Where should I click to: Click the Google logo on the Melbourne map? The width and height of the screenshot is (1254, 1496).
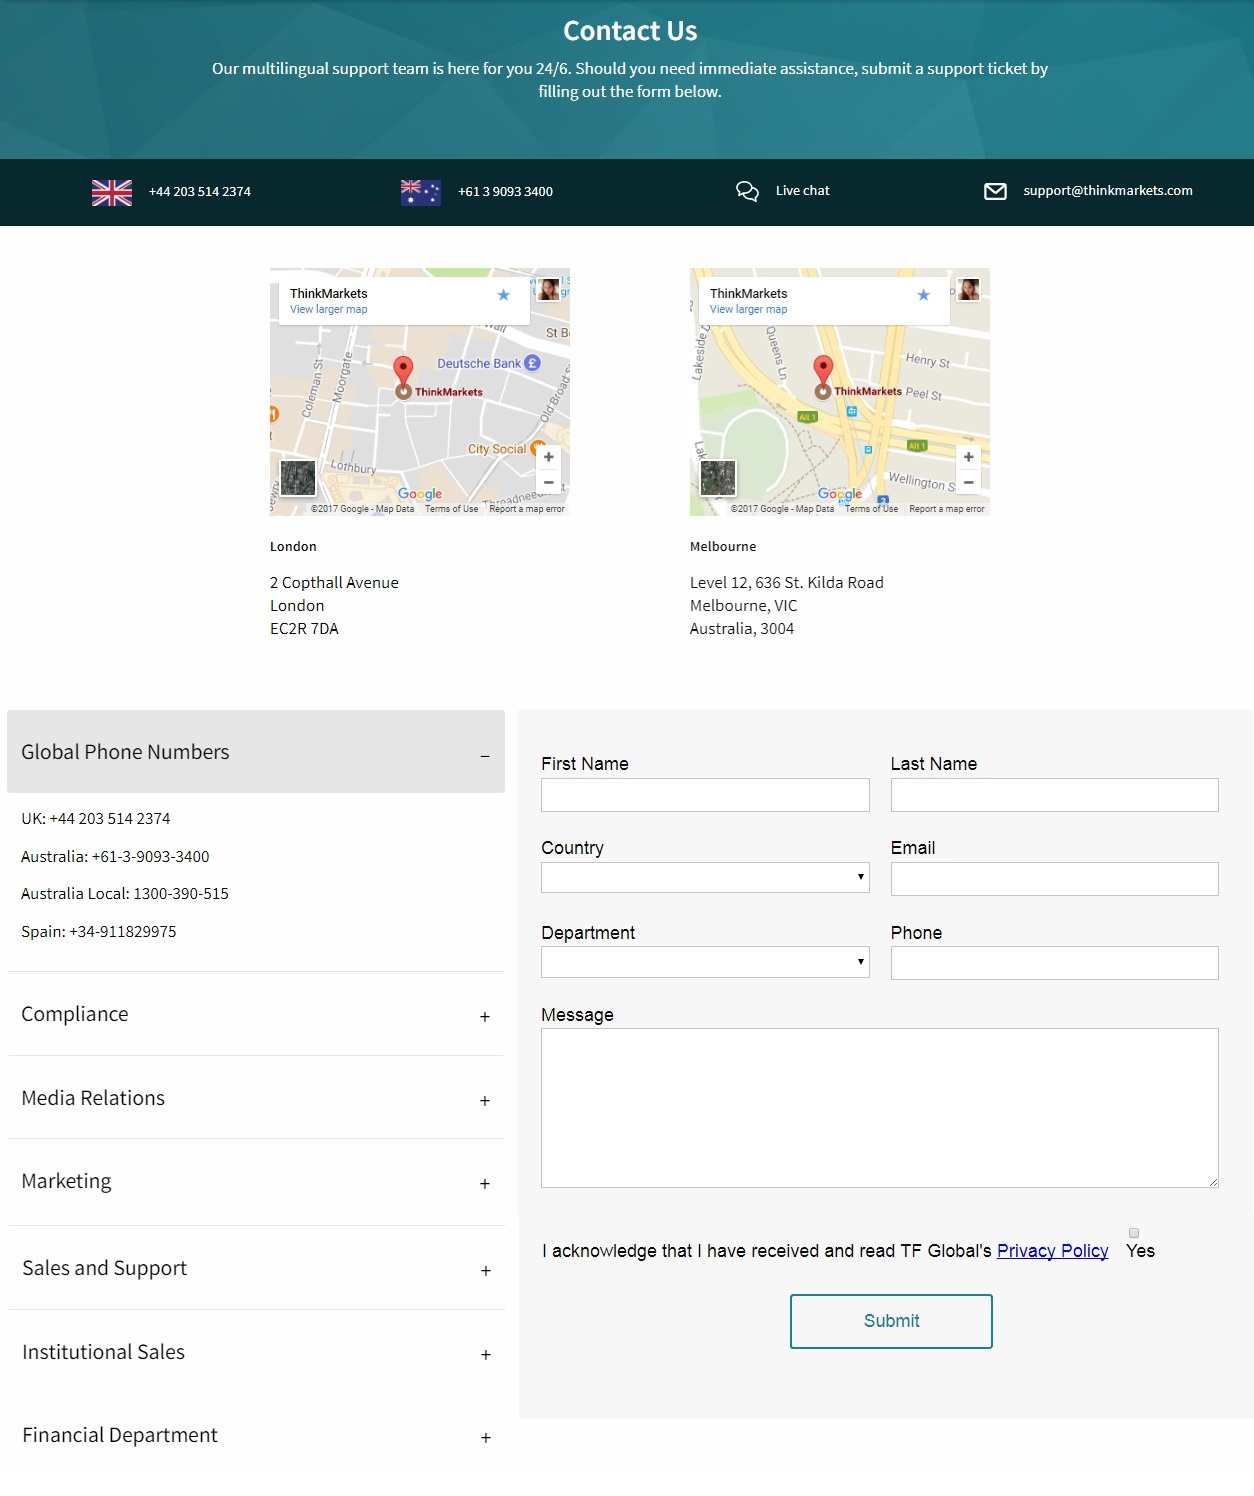[840, 494]
